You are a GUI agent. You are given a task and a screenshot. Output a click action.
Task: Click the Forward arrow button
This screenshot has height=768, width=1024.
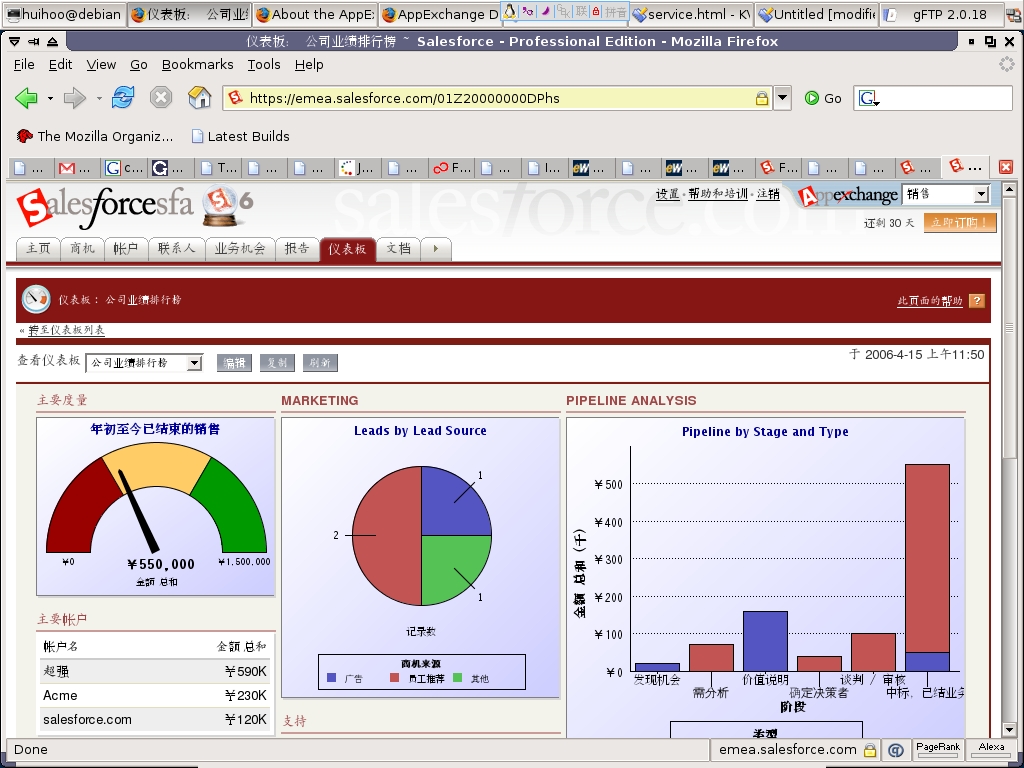[74, 98]
